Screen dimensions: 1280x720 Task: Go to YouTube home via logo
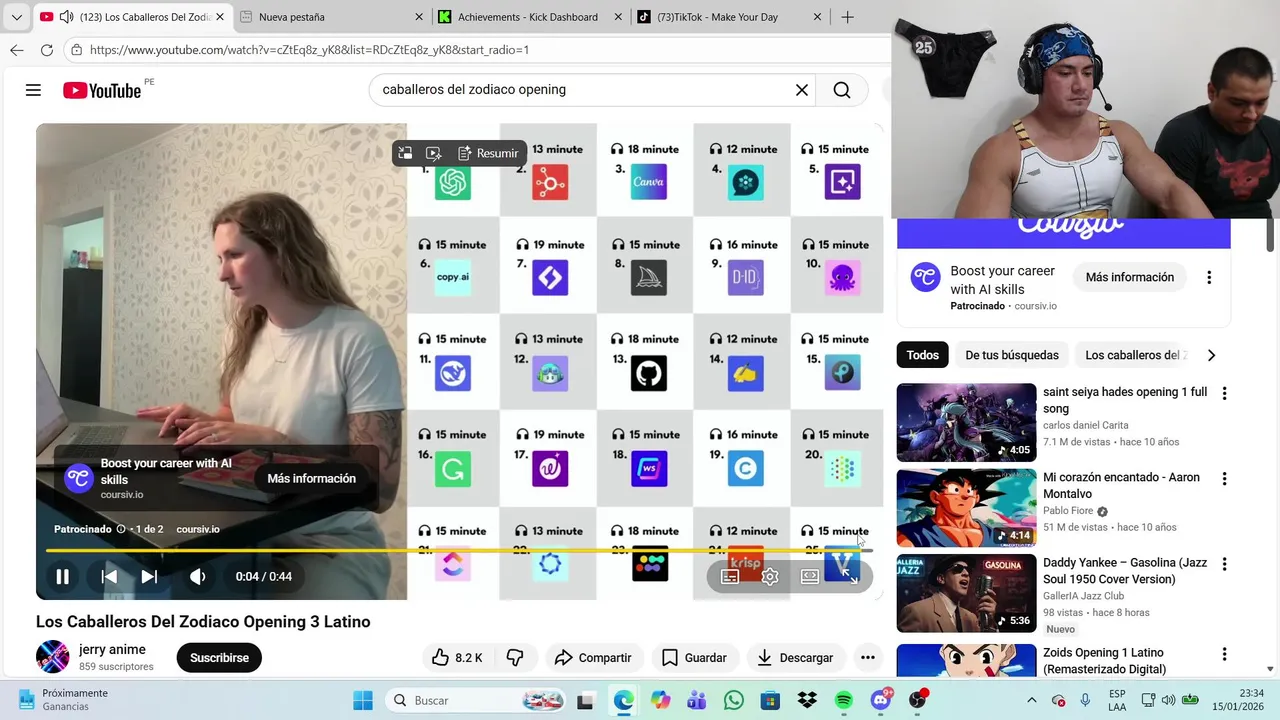pos(102,90)
